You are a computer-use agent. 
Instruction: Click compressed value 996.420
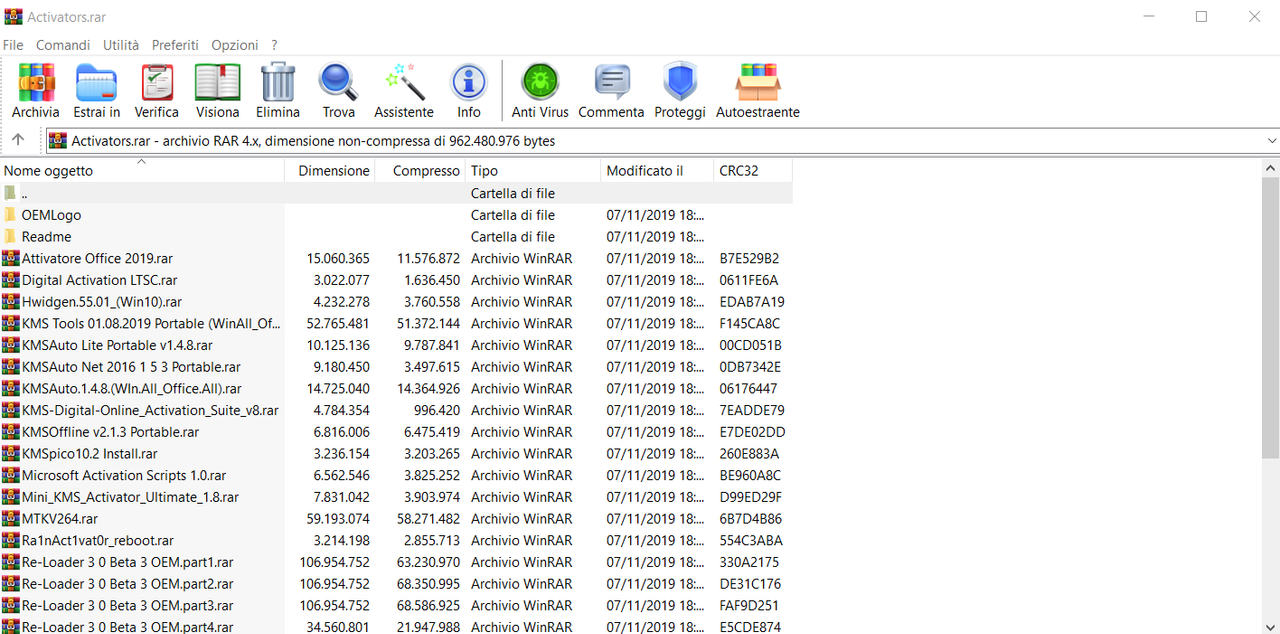[437, 410]
